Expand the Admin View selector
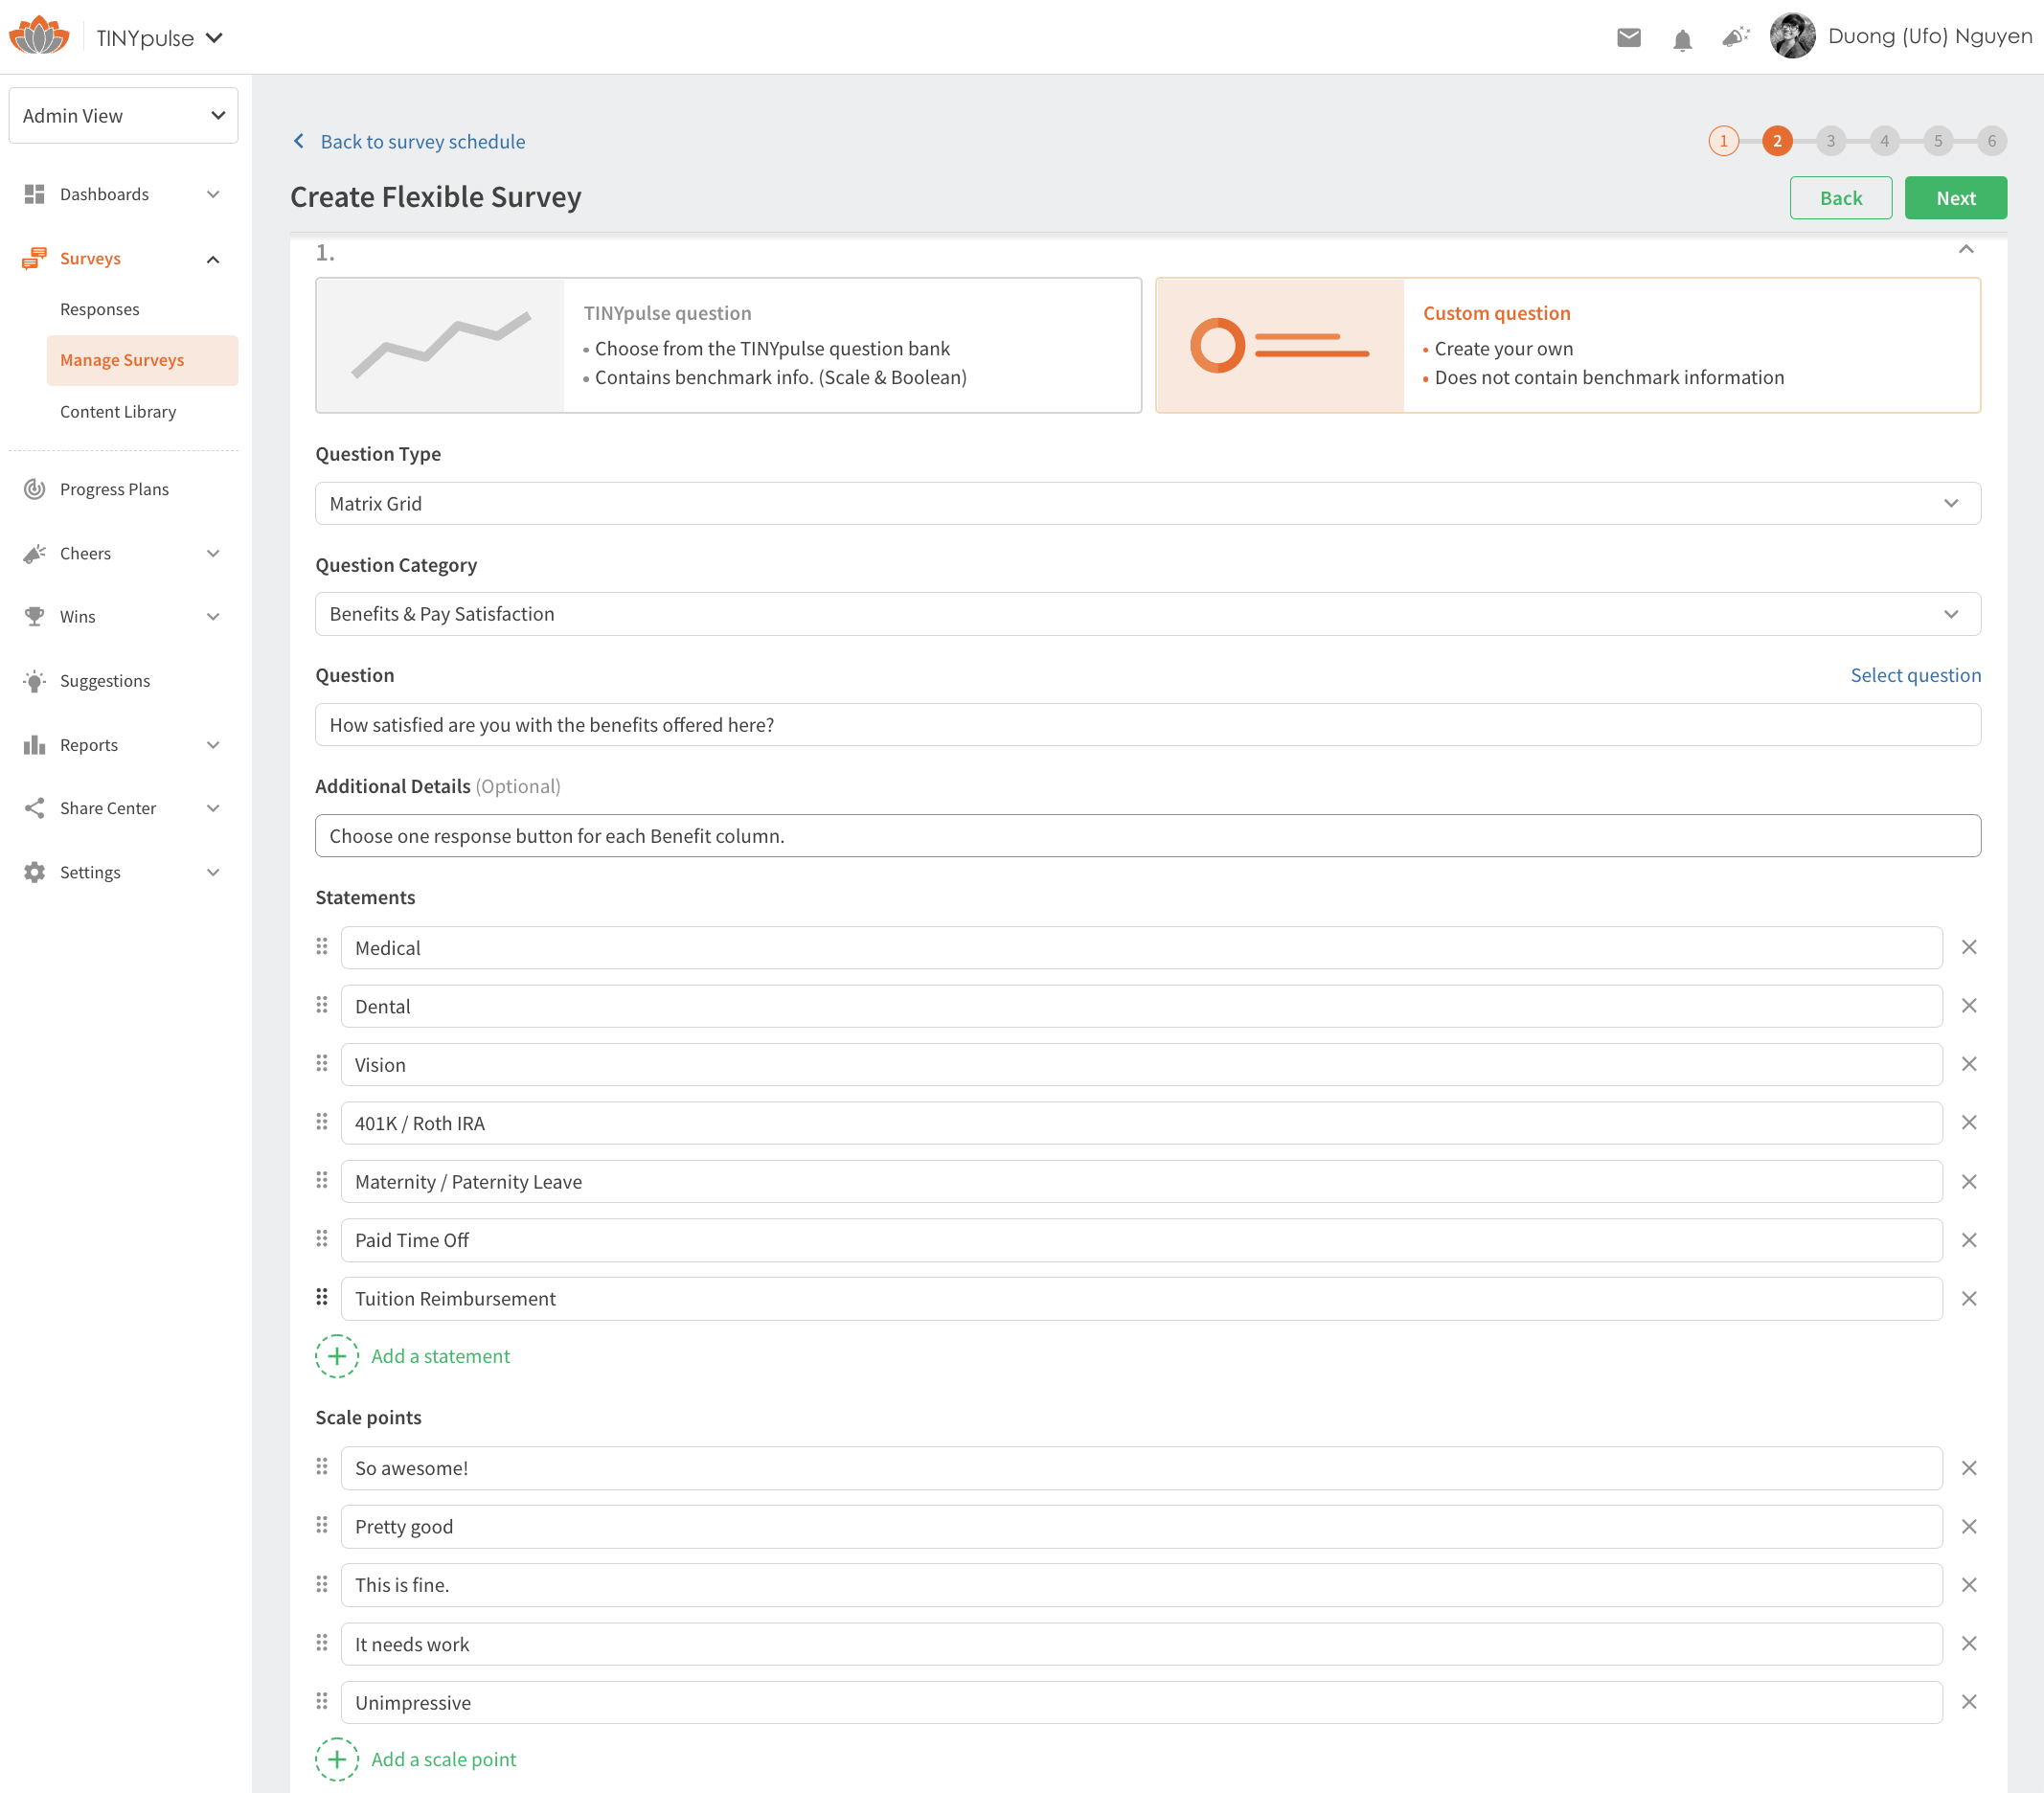Viewport: 2044px width, 1793px height. pos(123,116)
